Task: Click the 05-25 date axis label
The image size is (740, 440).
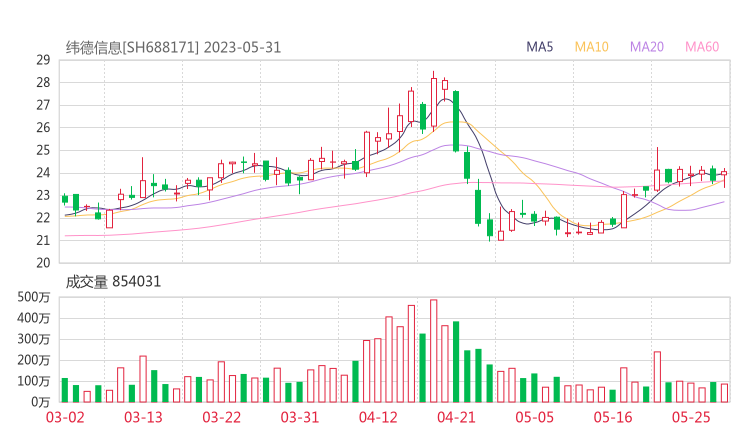Action: [691, 417]
